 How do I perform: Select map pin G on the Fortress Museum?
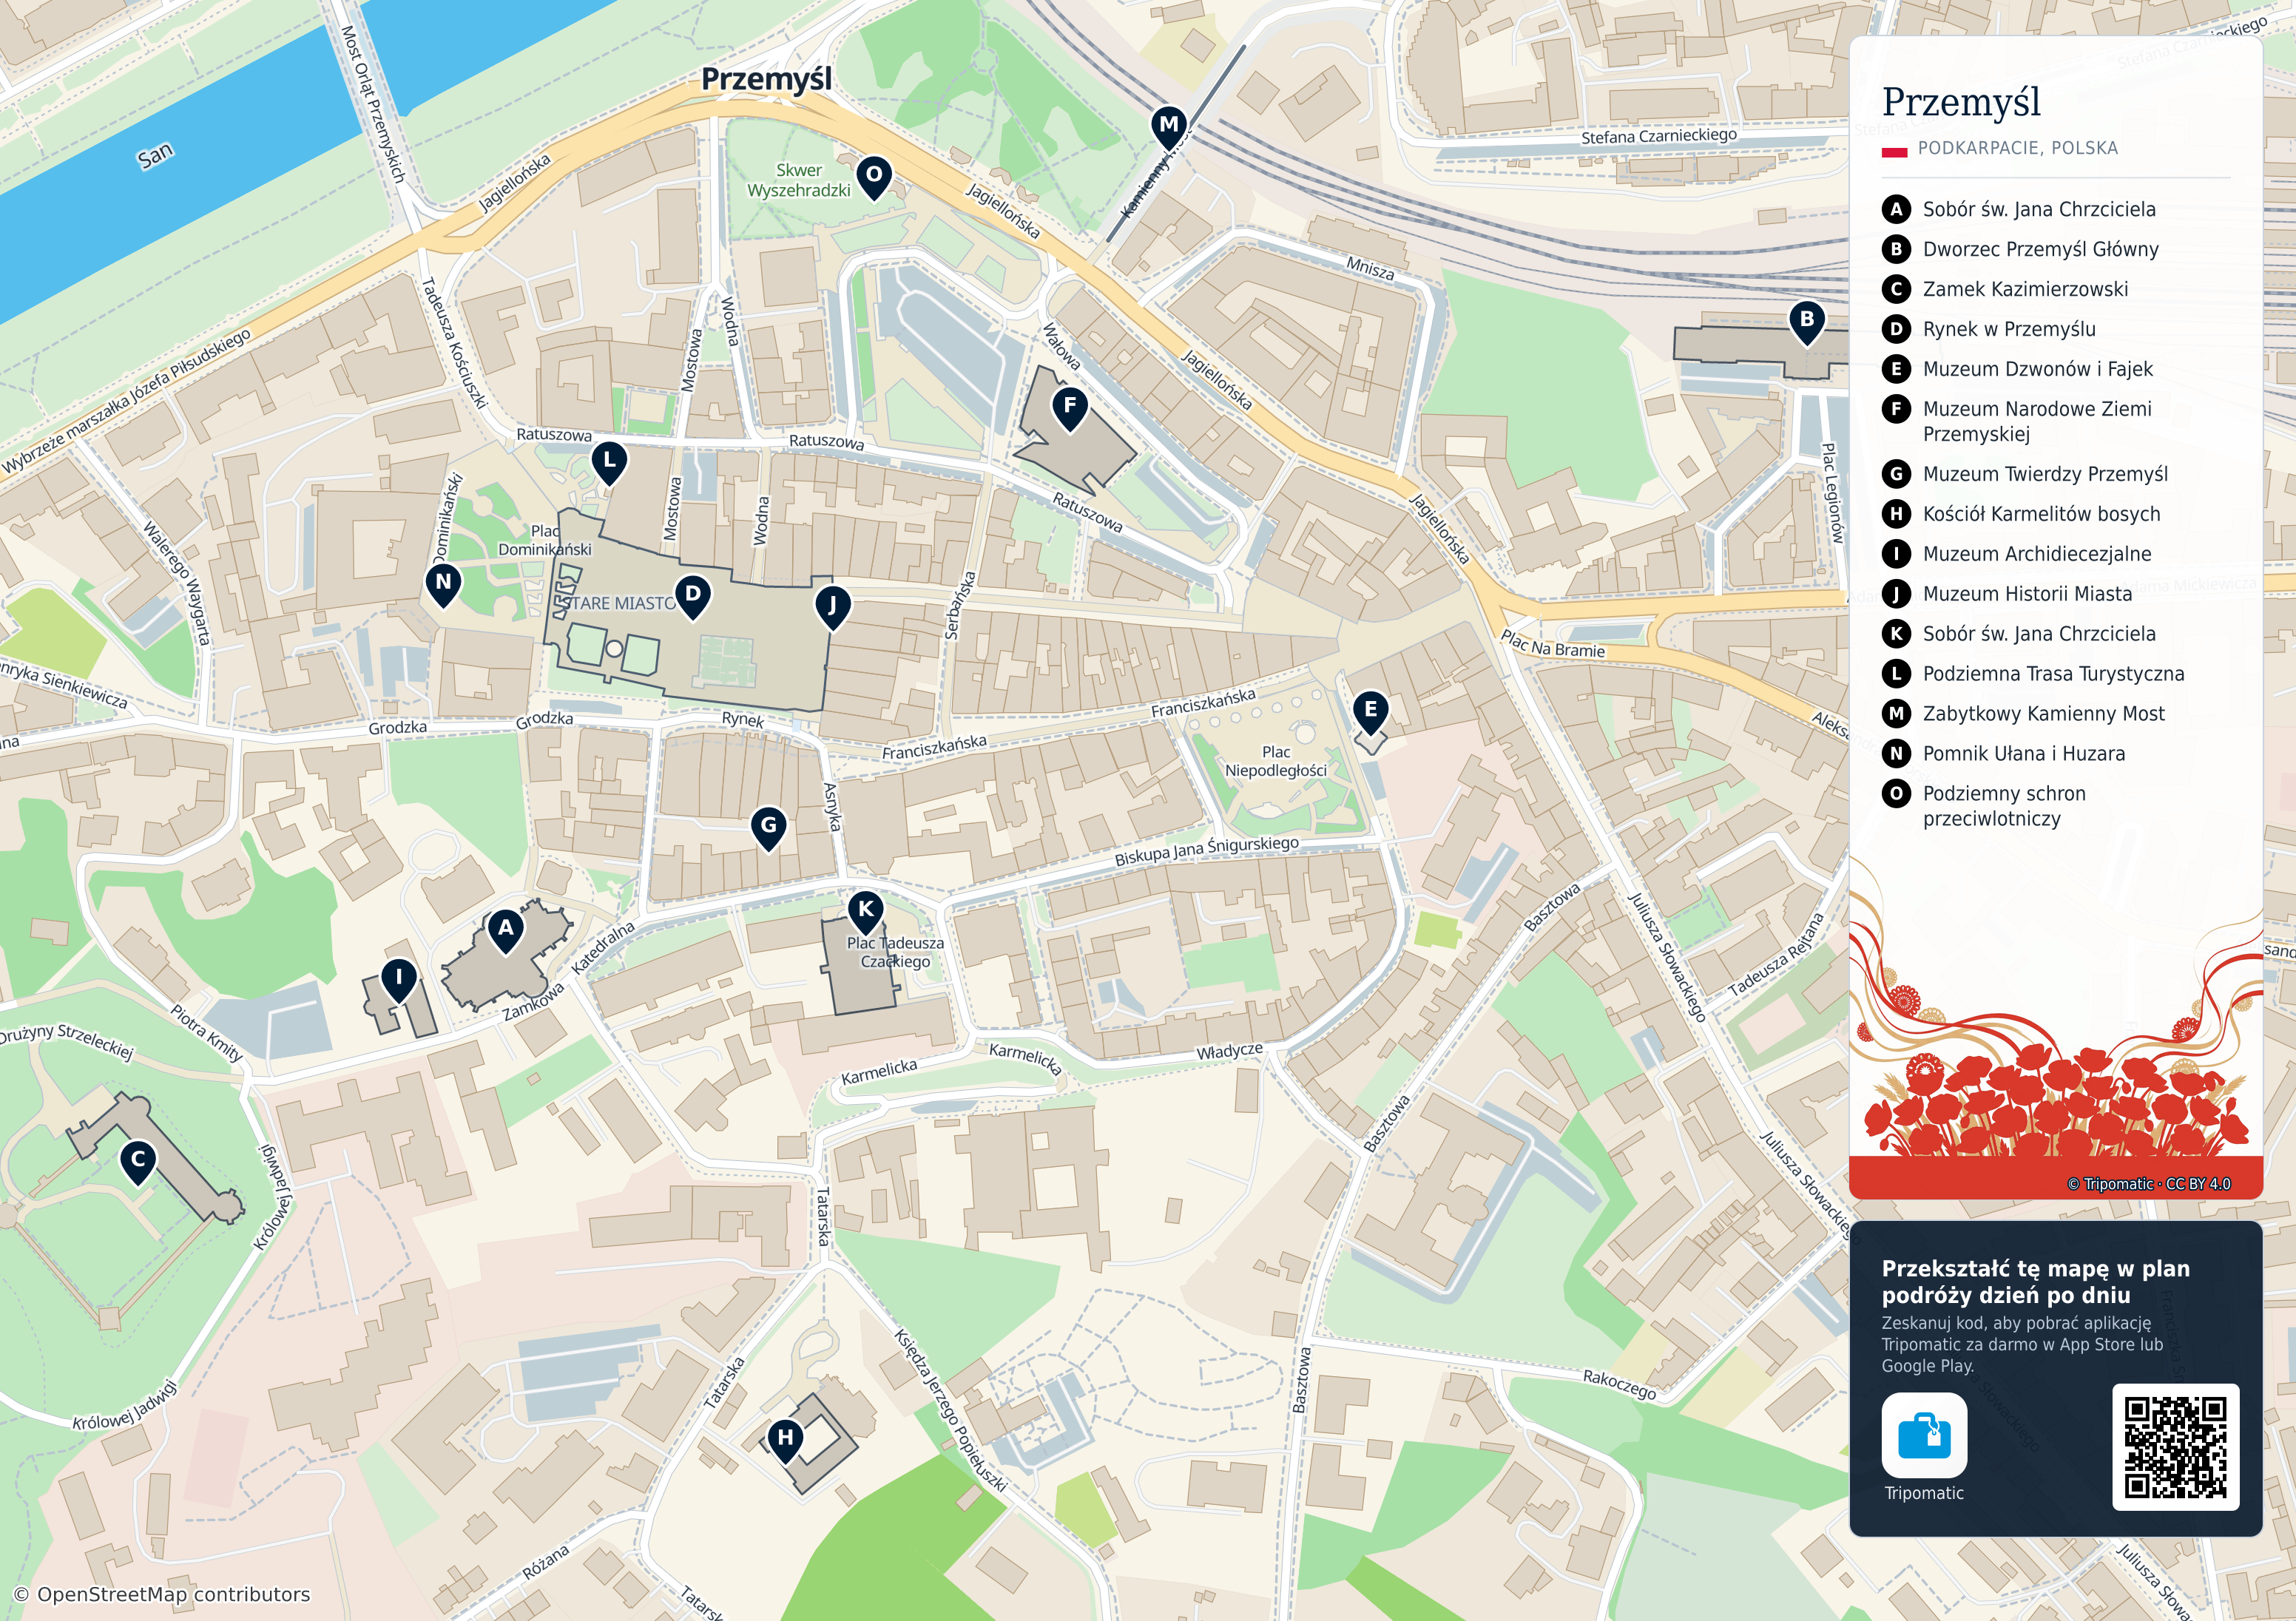point(768,827)
